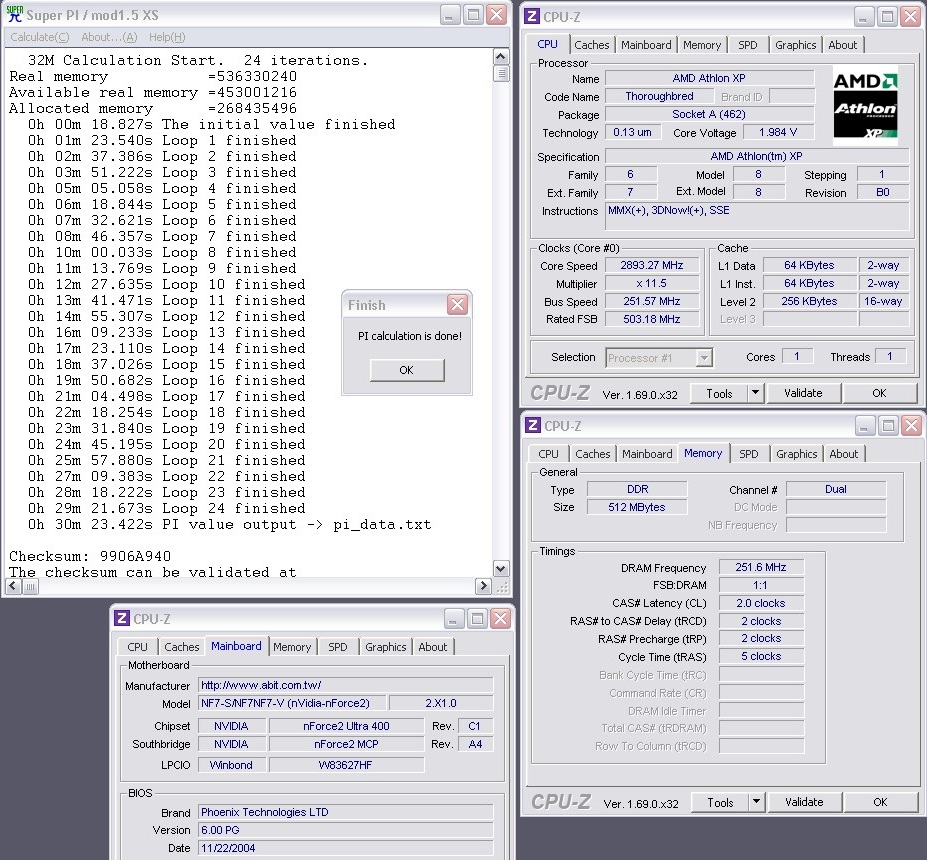Click Validate in top CPU-Z window

[803, 393]
